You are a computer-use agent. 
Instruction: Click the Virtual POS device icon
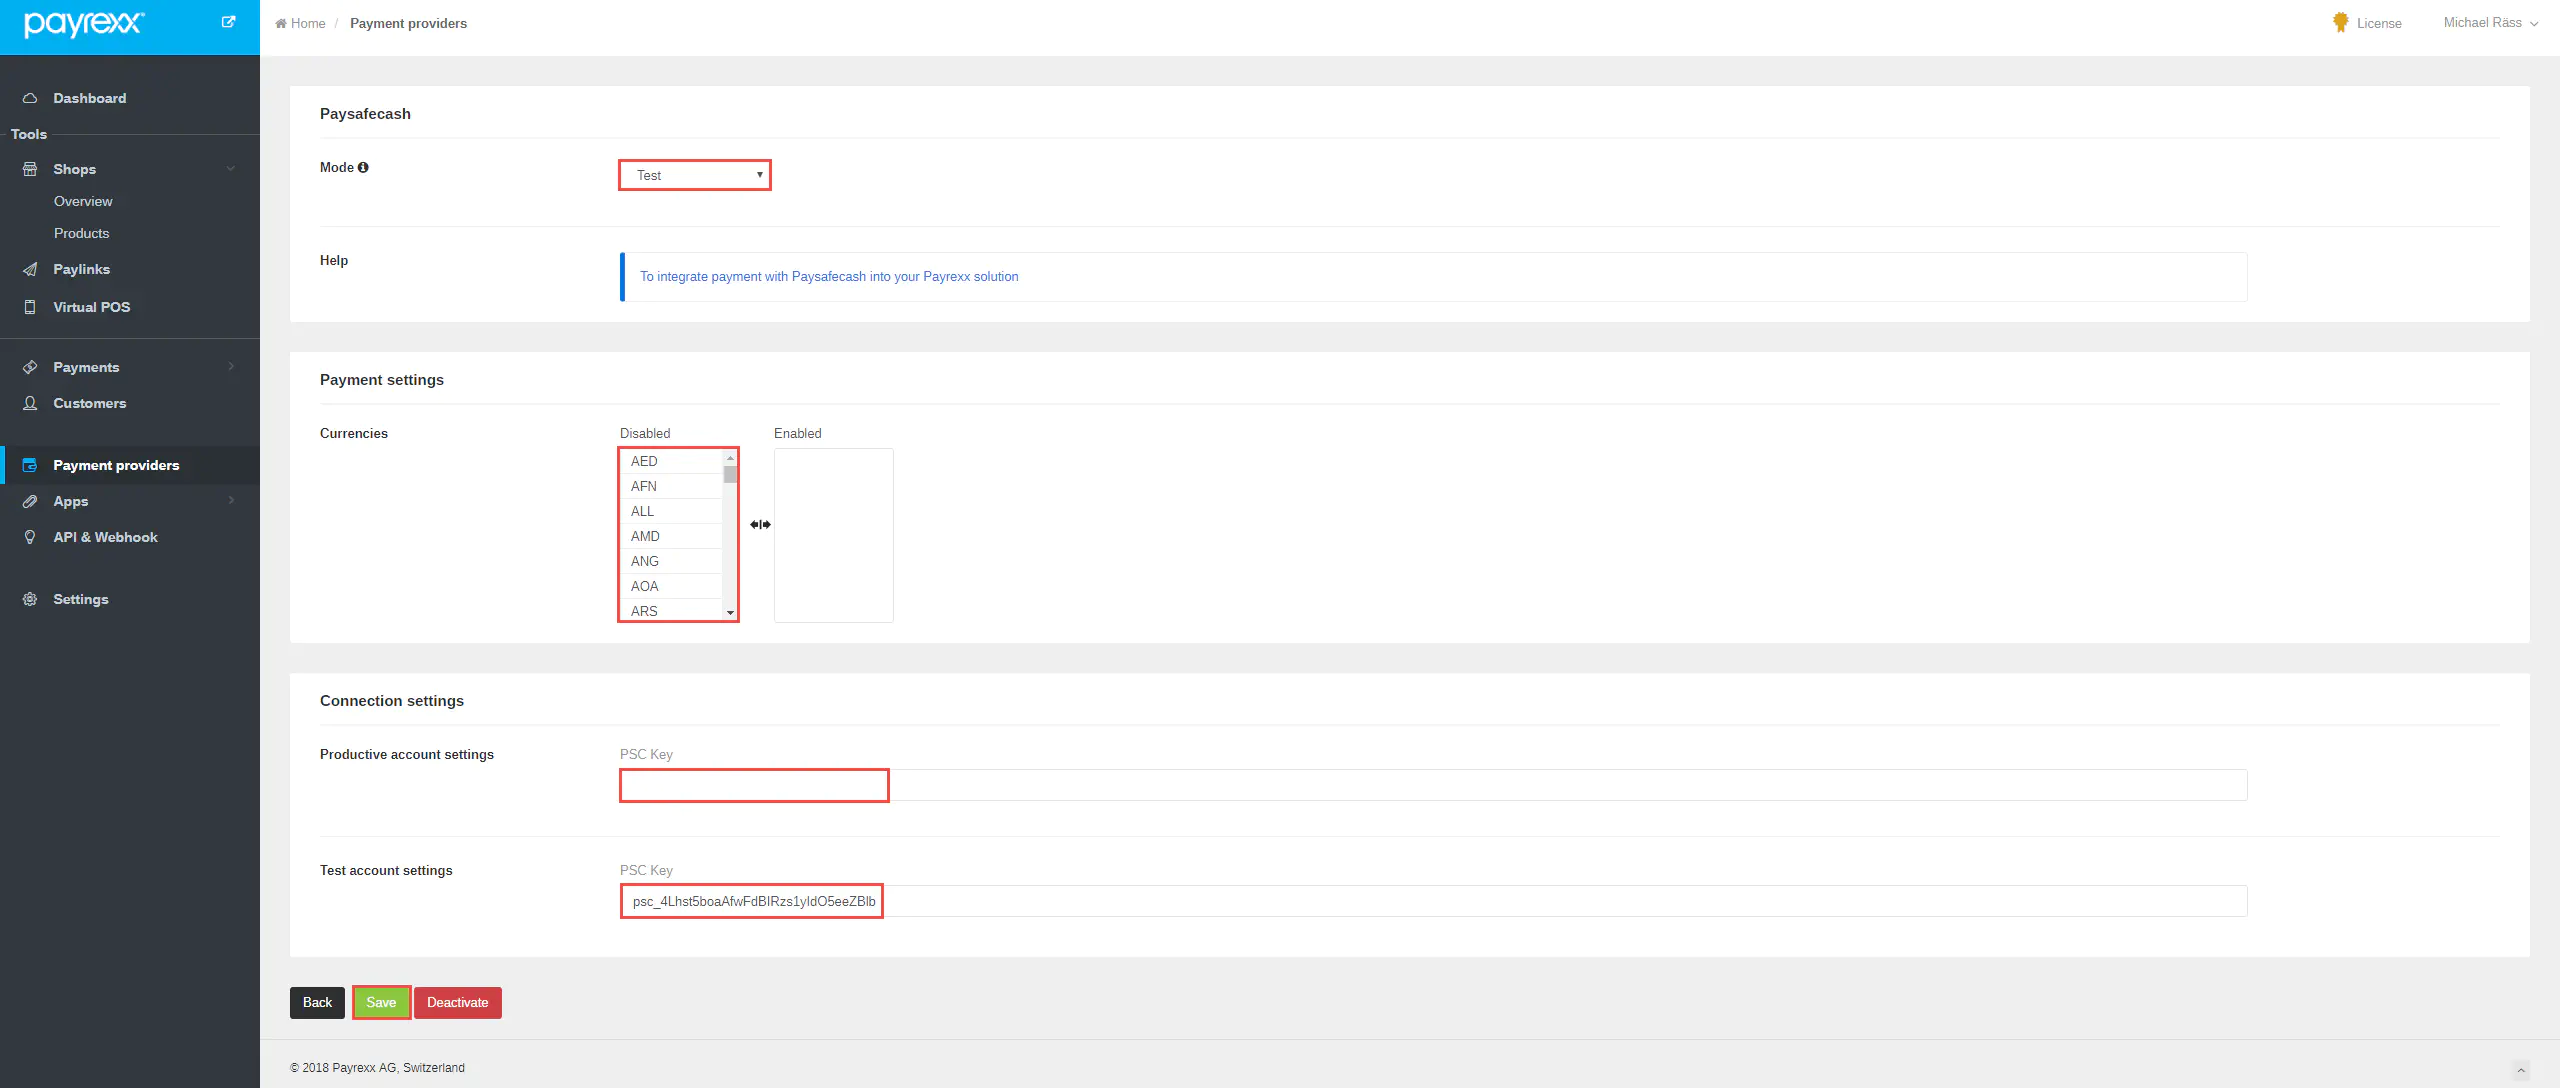point(30,307)
